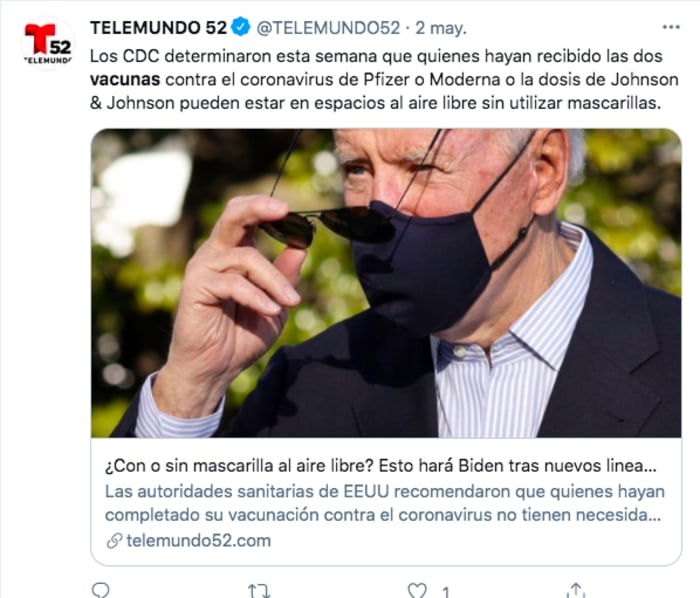The image size is (700, 598).
Task: Open the tweet's 2 may. timestamp
Action: 441,29
